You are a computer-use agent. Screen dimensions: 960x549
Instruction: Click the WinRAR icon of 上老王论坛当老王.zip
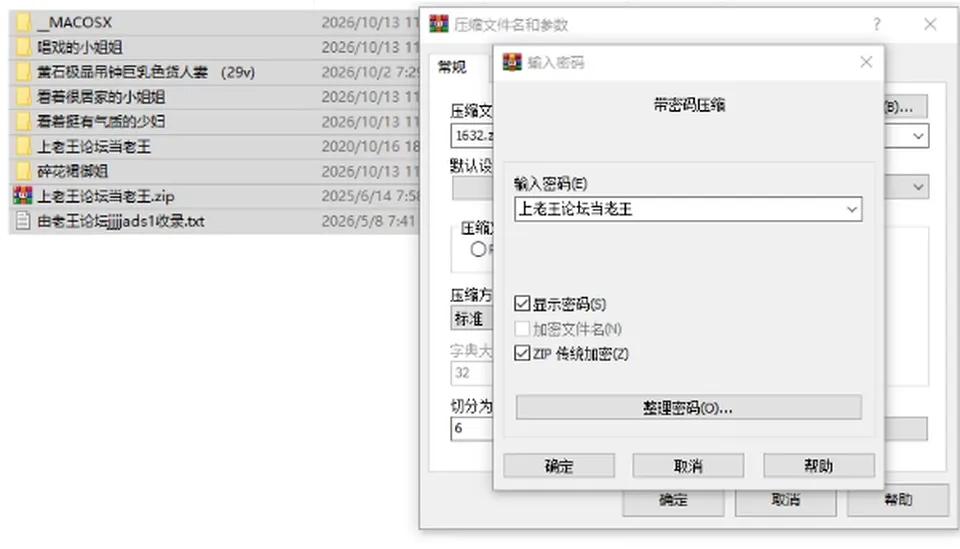tap(23, 196)
